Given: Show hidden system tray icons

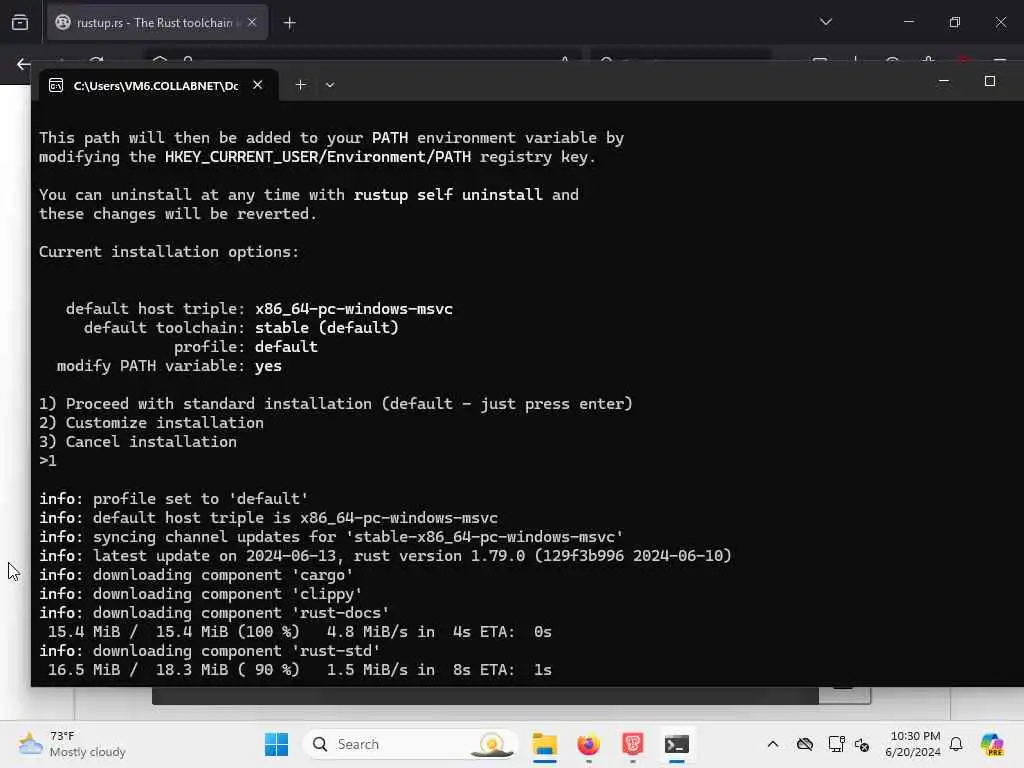Looking at the screenshot, I should 773,744.
